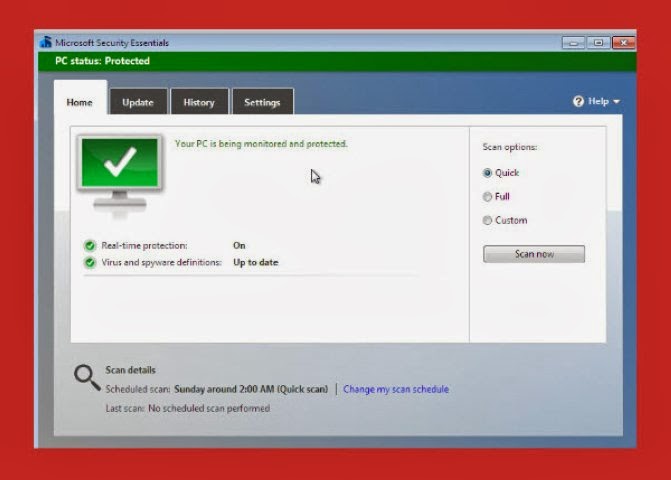Click the 'Up to date' definitions value
Viewport: 671px width, 480px height.
pyautogui.click(x=255, y=262)
